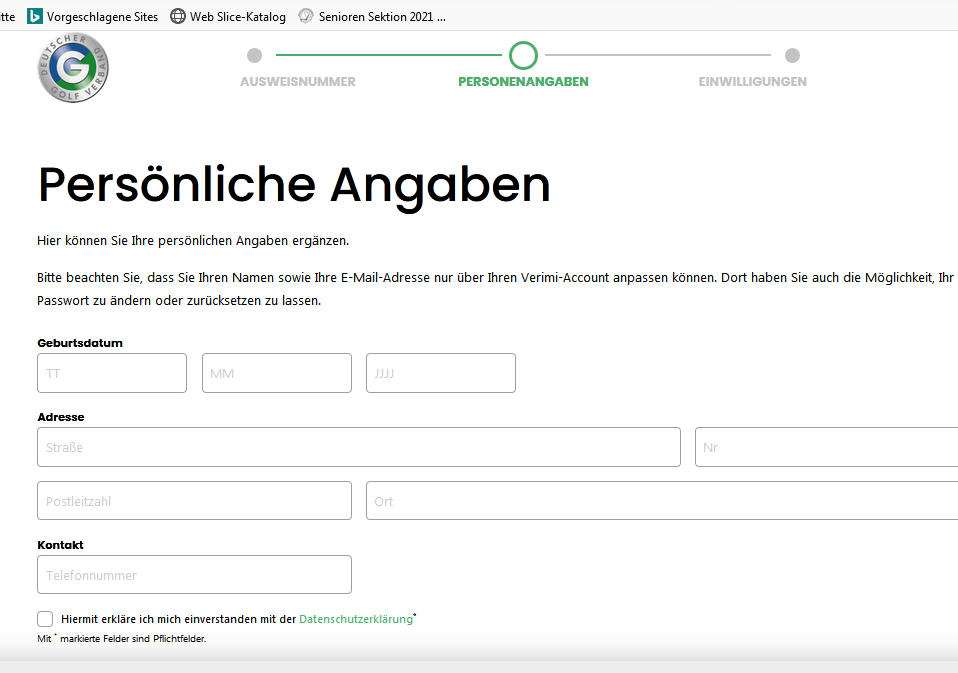Click the Telefonnummer contact field
This screenshot has height=673, width=958.
point(194,575)
